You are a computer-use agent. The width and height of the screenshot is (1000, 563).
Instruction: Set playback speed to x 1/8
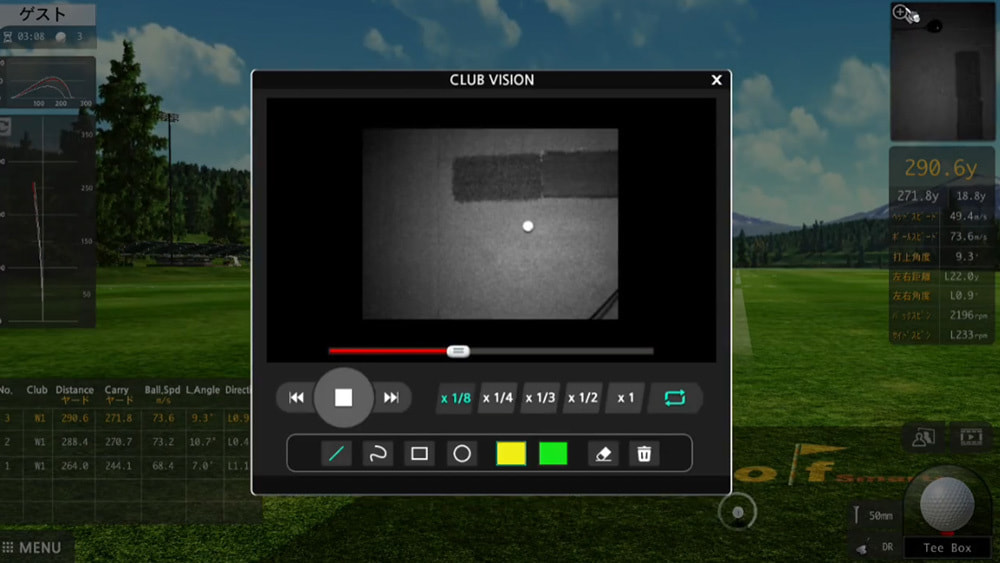click(x=455, y=398)
